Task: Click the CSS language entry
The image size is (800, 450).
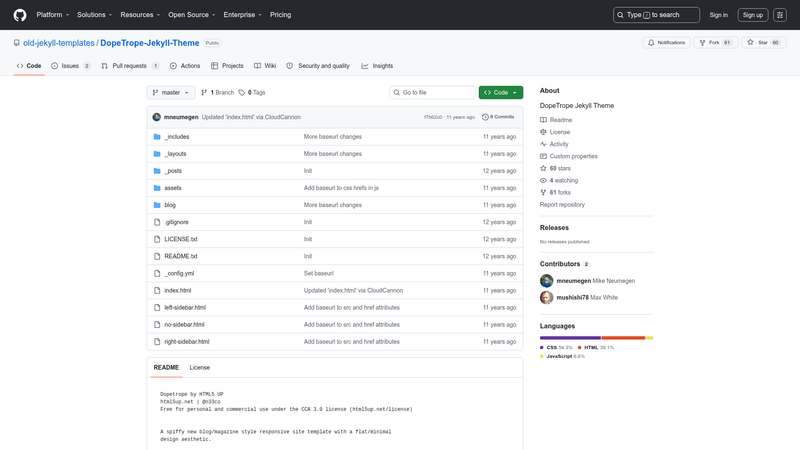Action: [x=556, y=347]
